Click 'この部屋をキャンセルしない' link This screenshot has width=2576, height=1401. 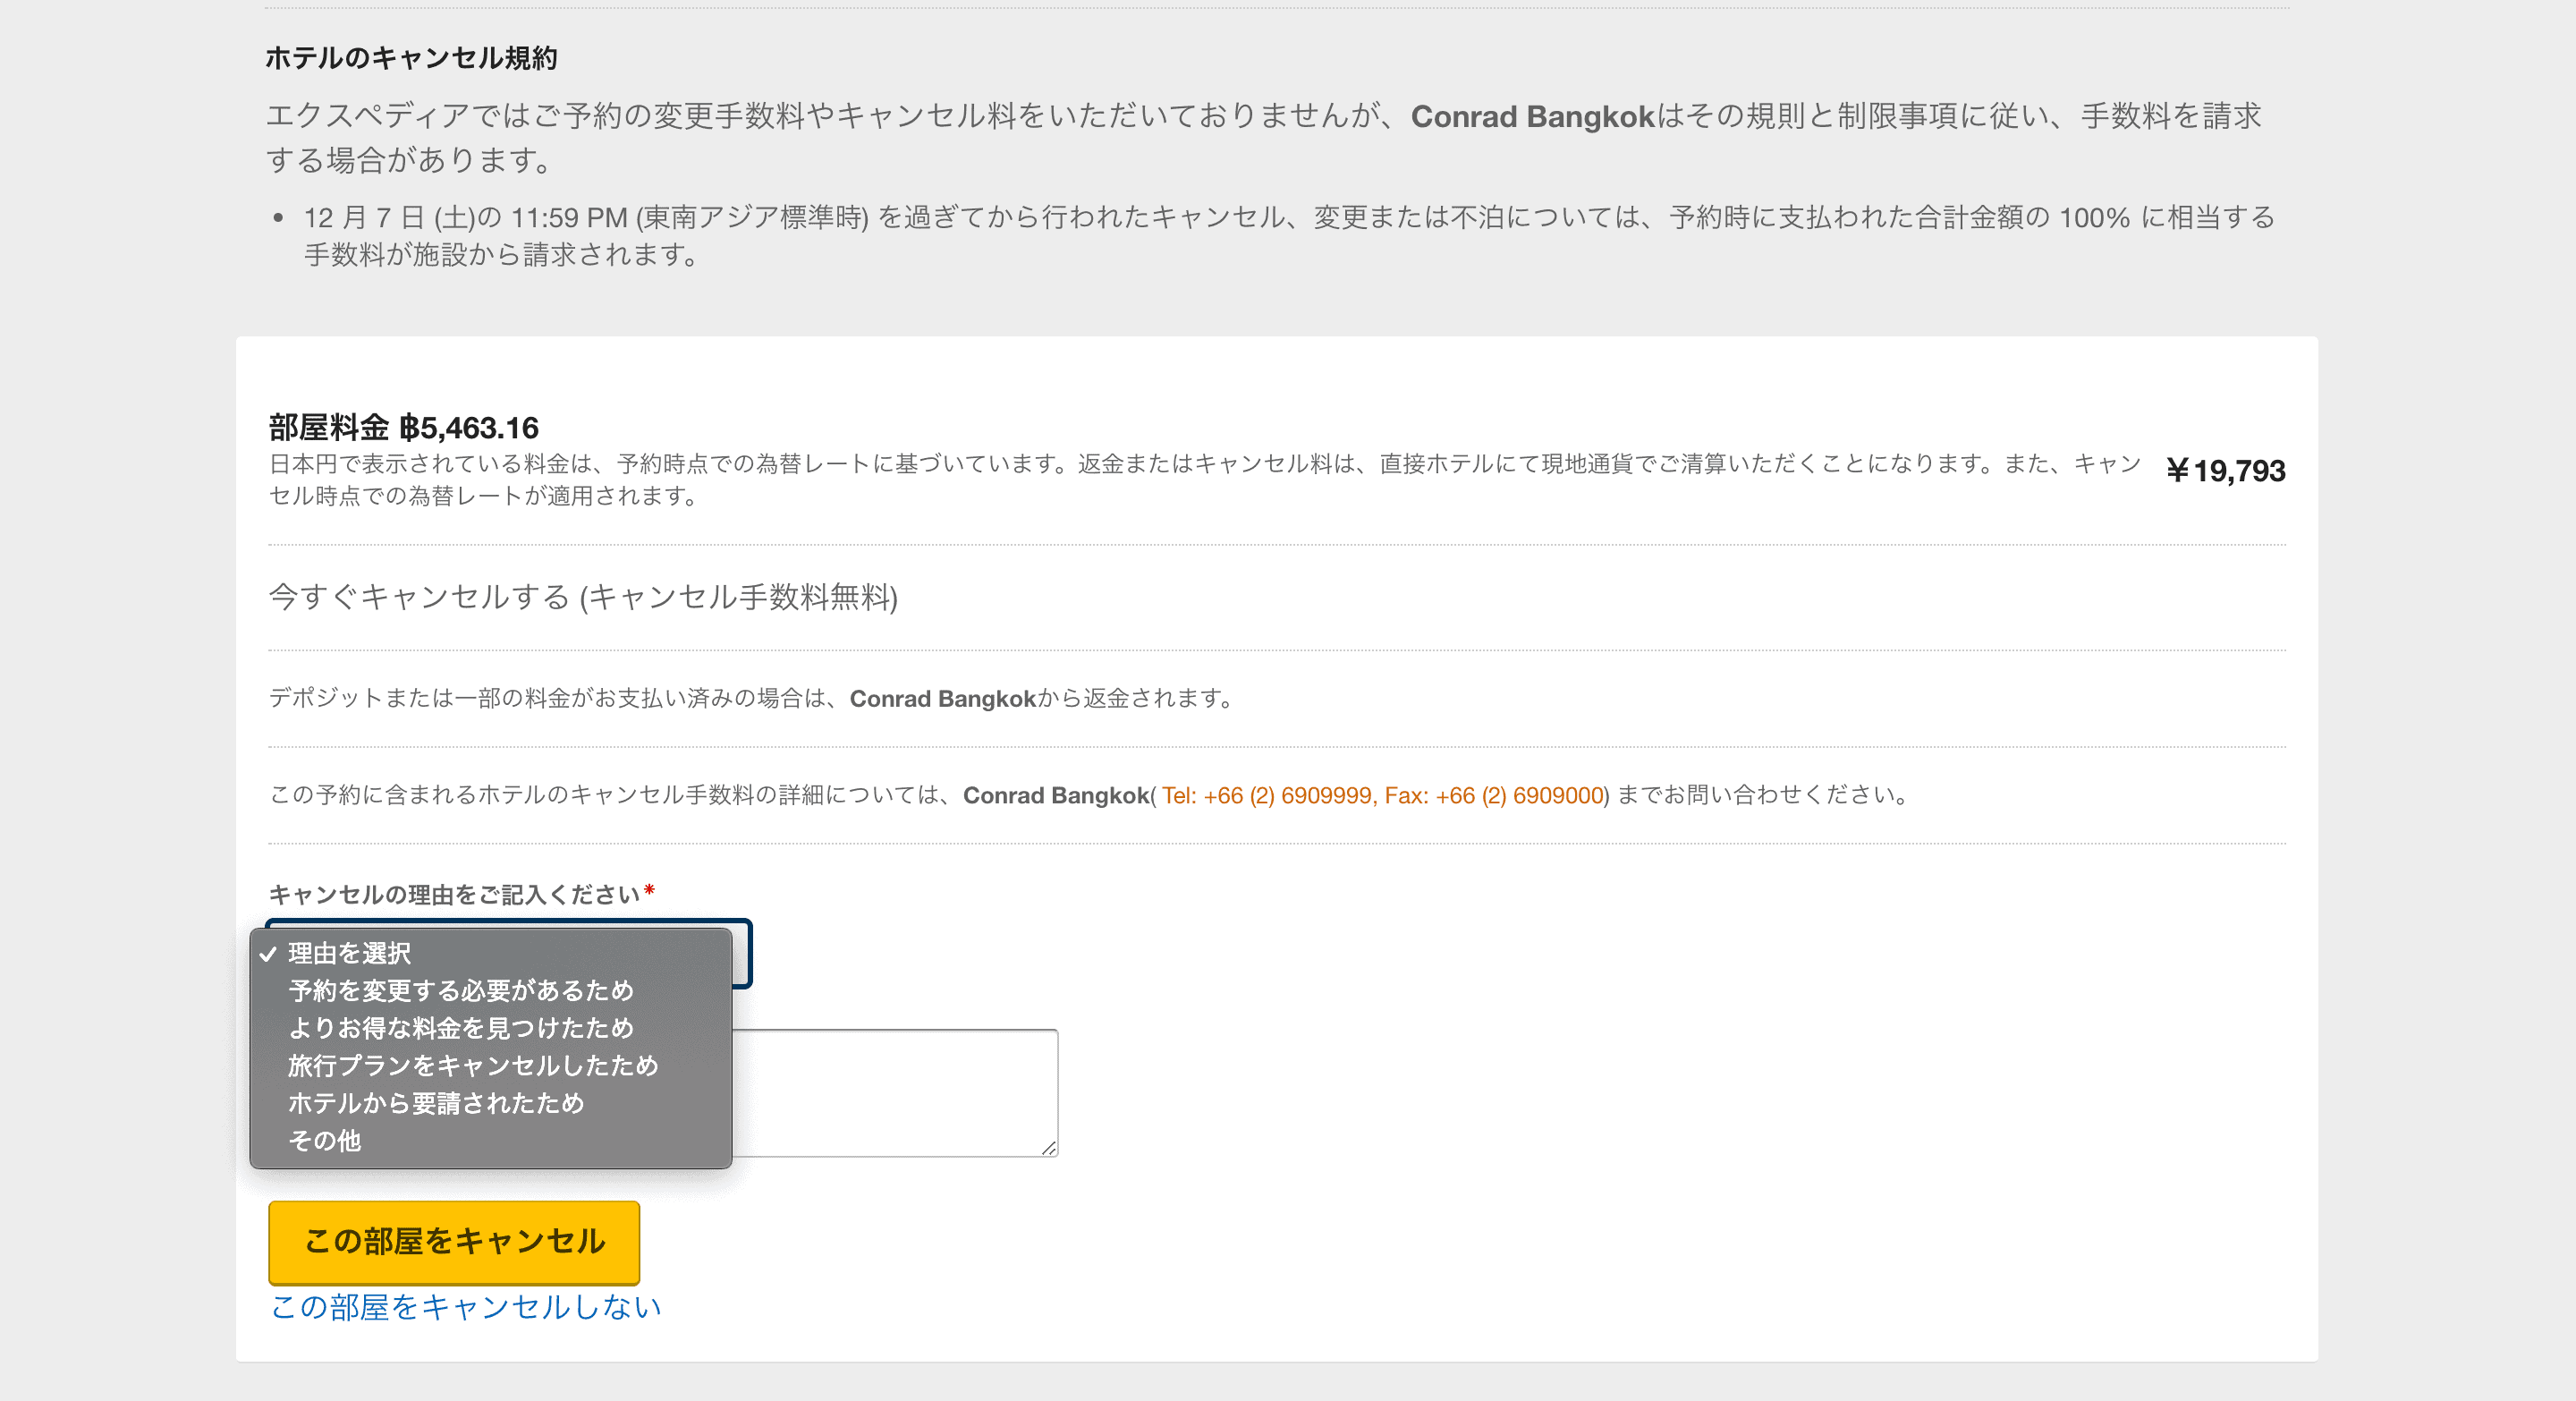click(466, 1306)
